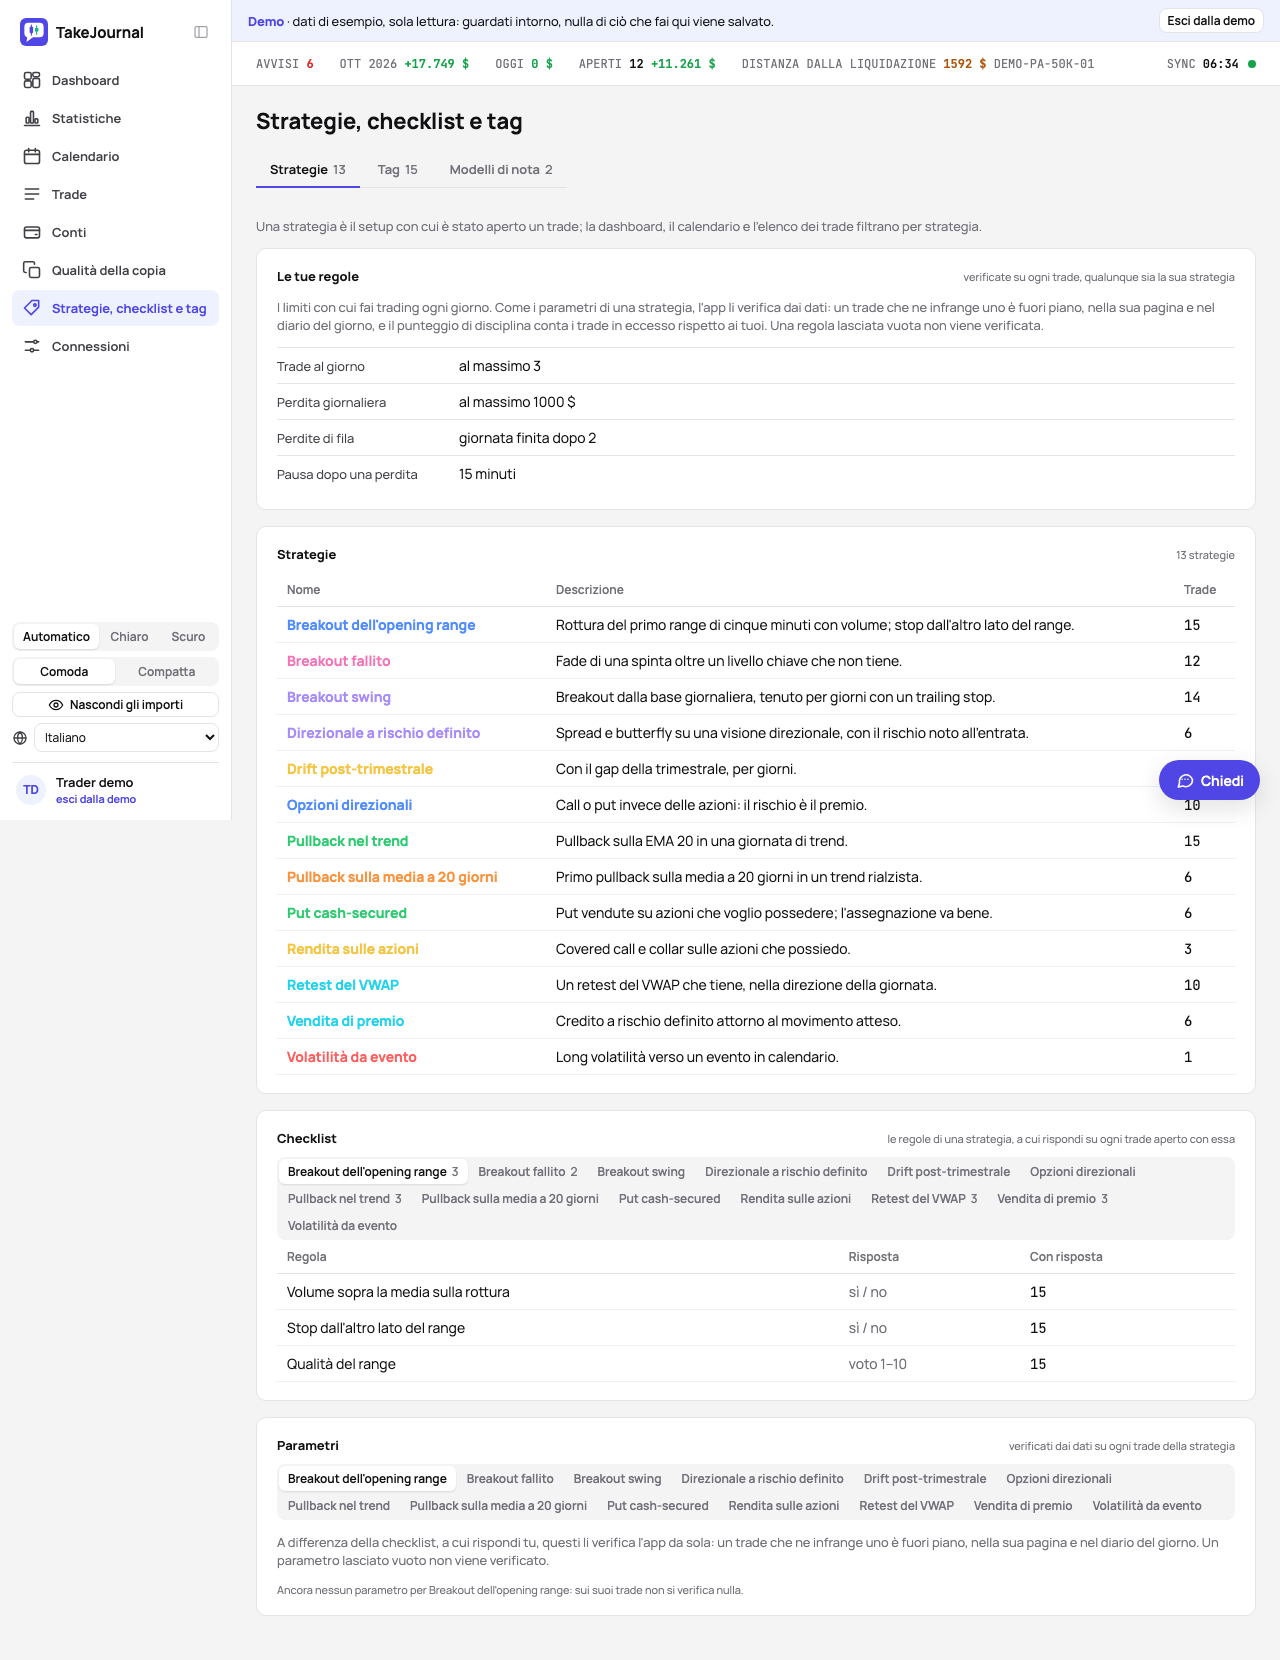Image resolution: width=1280 pixels, height=1660 pixels.
Task: Open the Breakout dell'opening range strategy link
Action: 381,625
